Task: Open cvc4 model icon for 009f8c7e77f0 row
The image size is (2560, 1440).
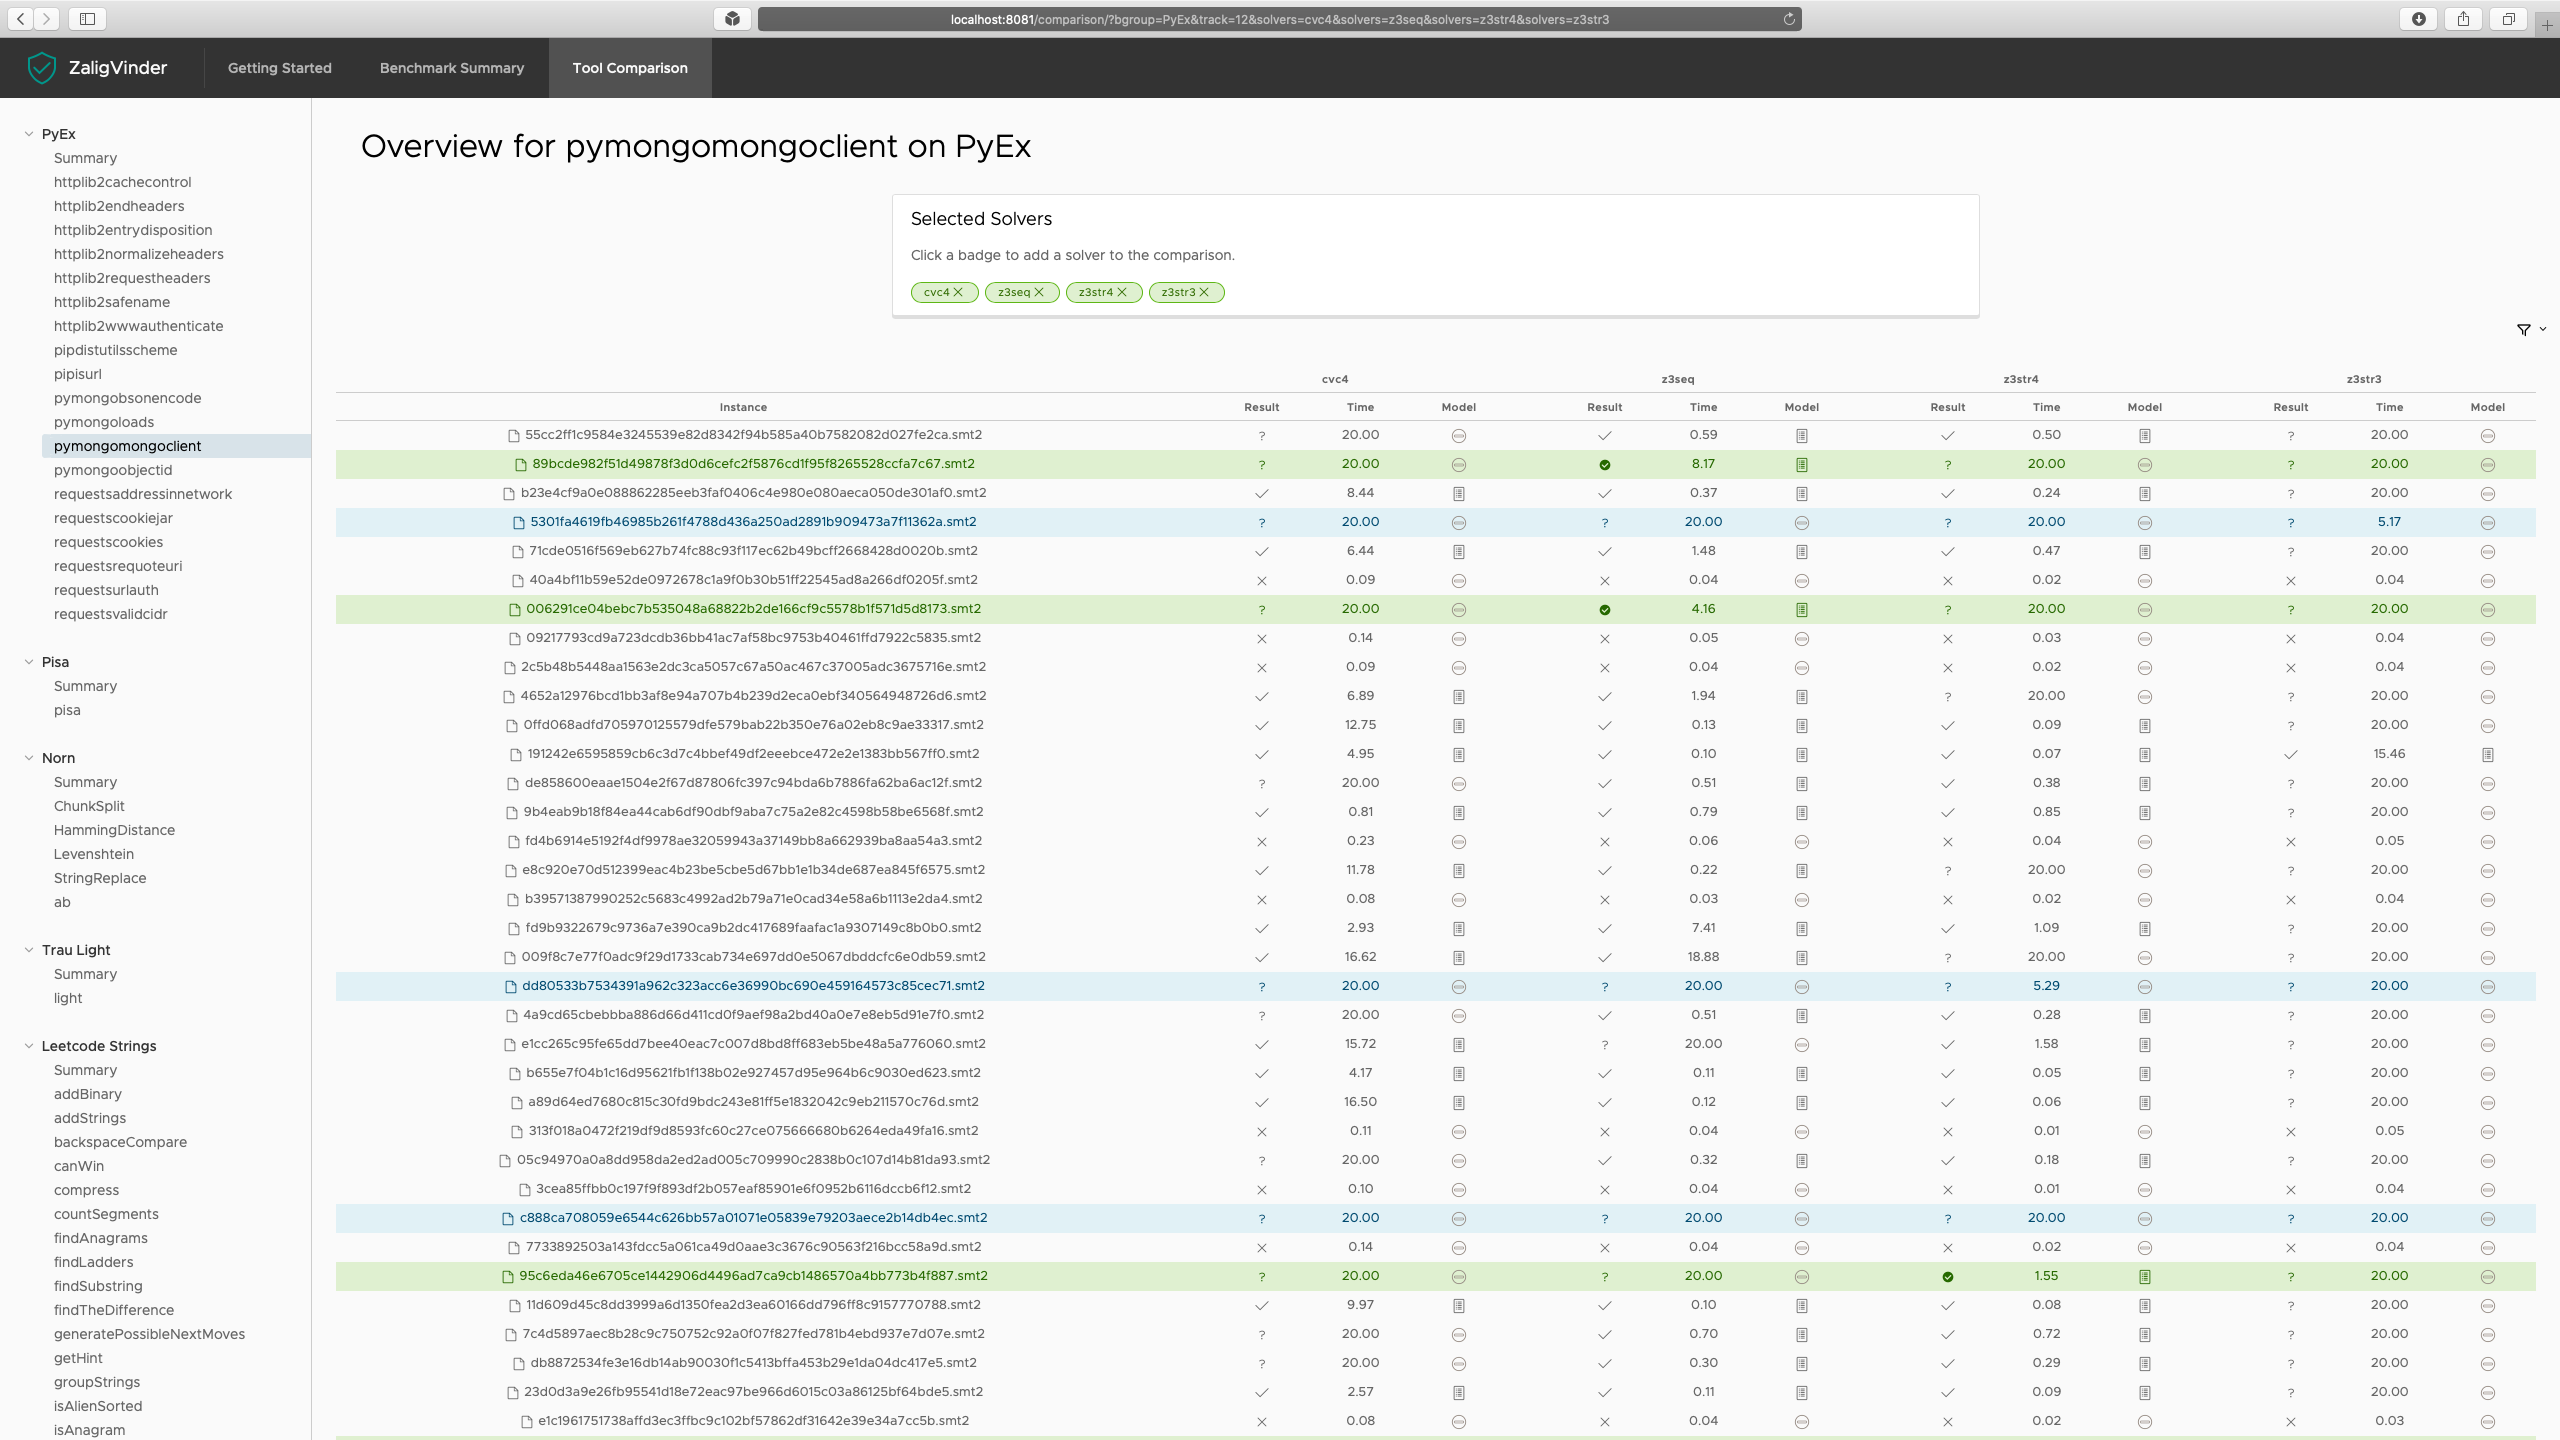Action: [x=1459, y=958]
